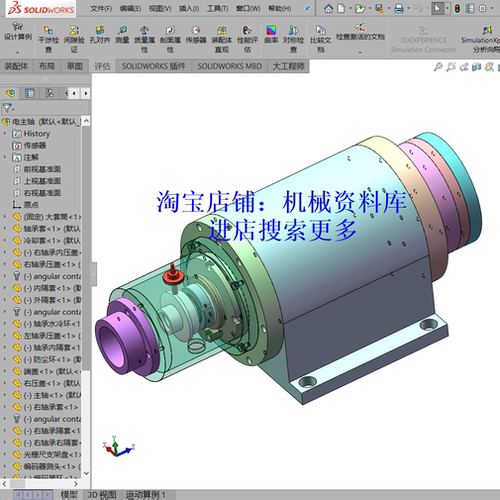The width and height of the screenshot is (500, 500).
Task: Save the document with the Save icon
Action: [379, 8]
